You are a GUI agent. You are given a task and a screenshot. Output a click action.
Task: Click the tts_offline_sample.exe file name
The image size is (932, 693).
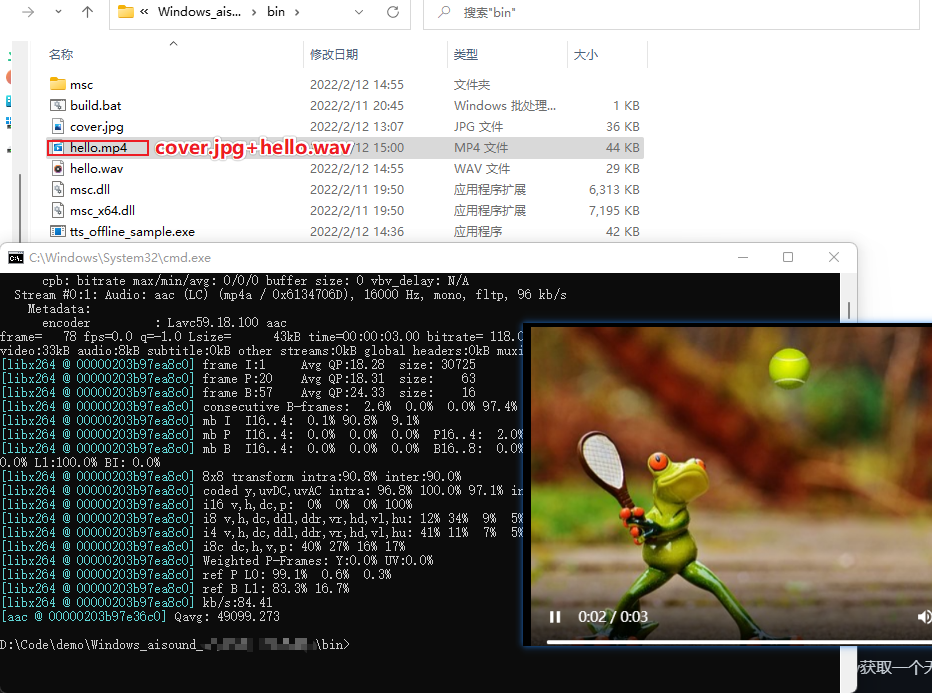133,232
